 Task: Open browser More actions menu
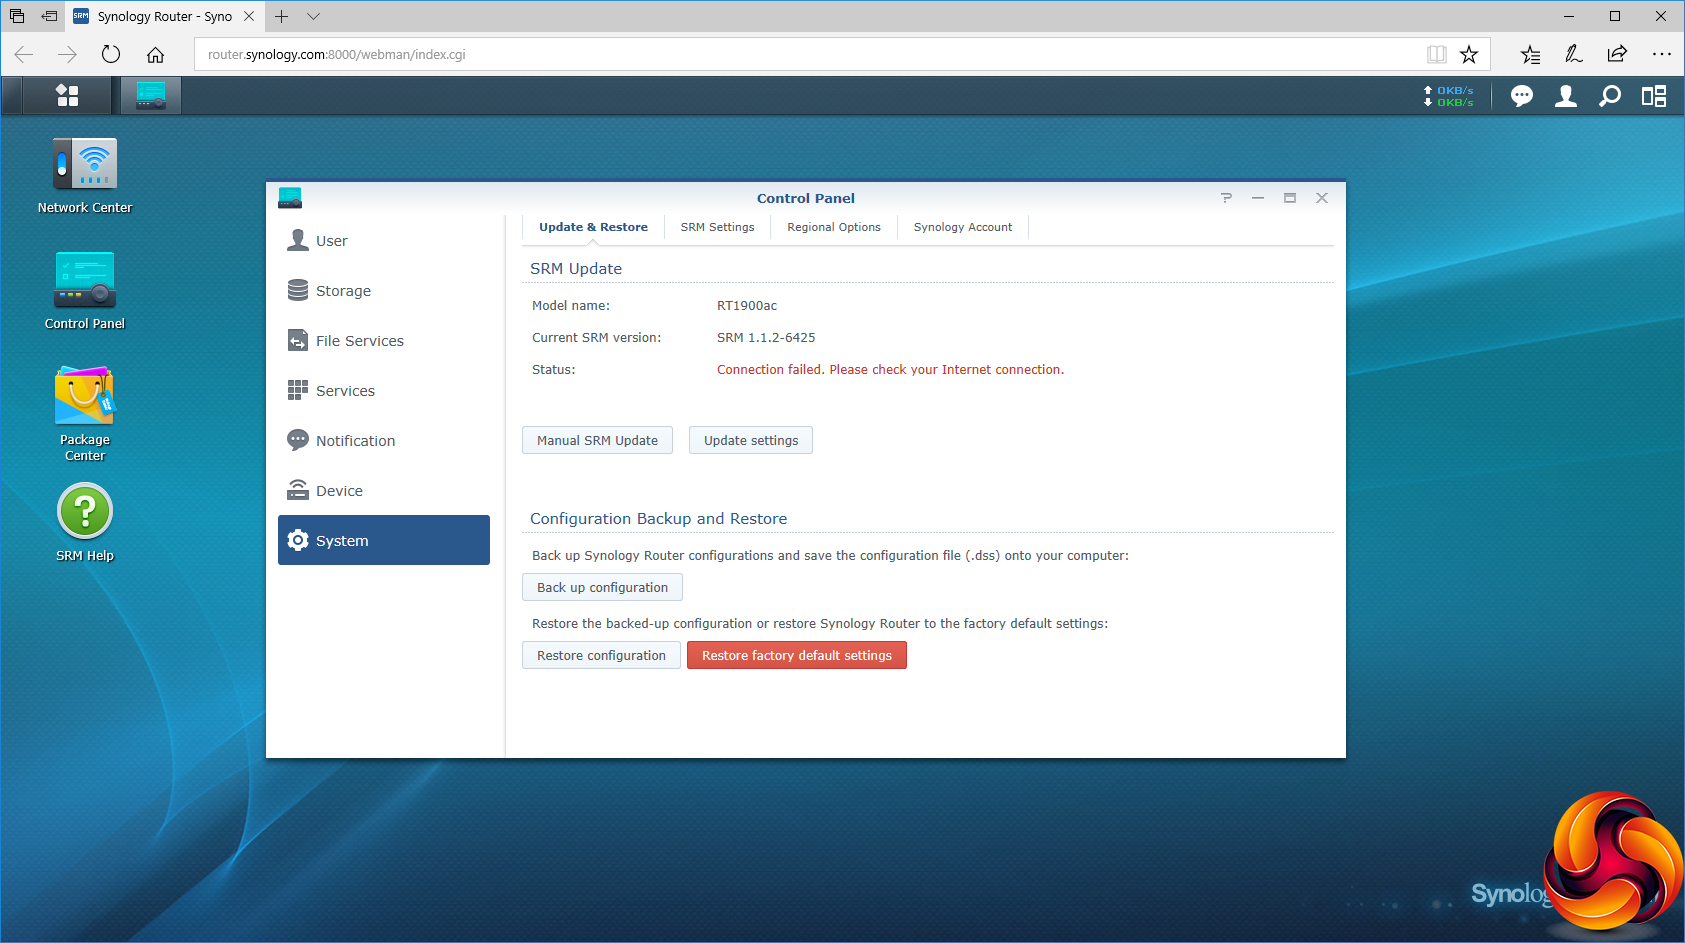1662,55
